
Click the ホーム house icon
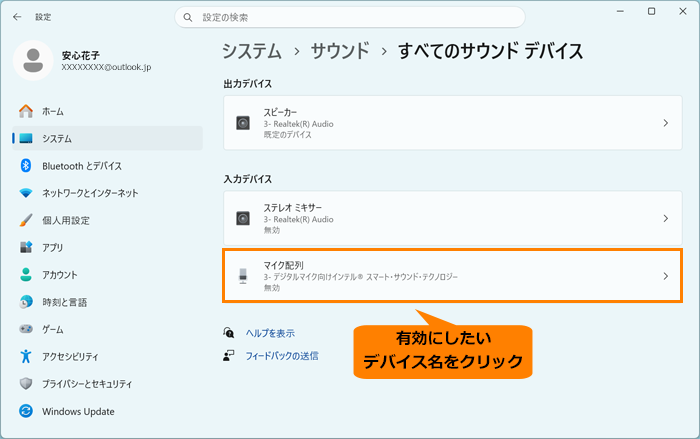tap(26, 111)
